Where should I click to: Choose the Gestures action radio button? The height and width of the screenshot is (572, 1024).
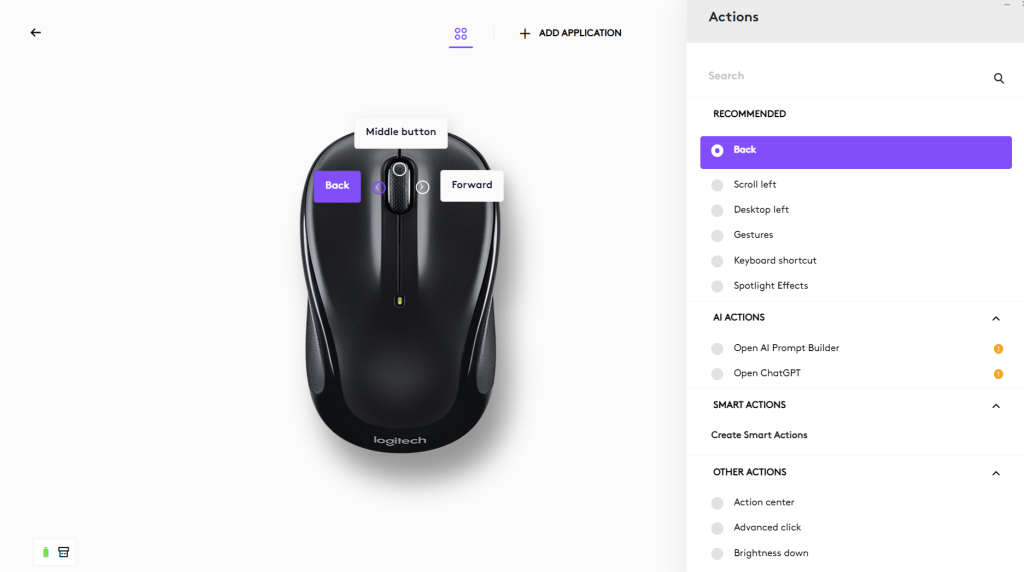[717, 236]
